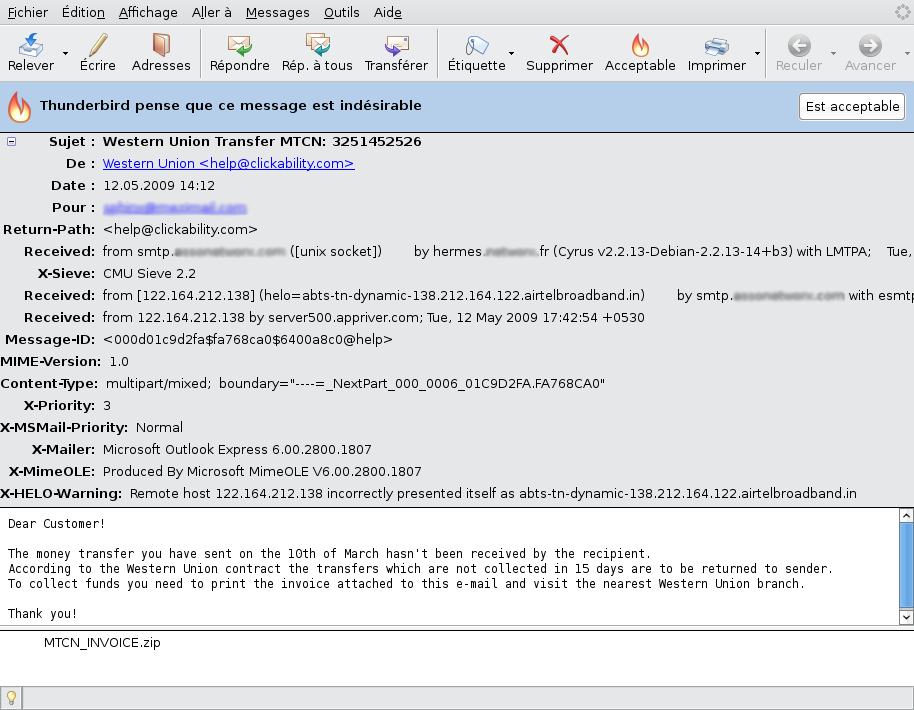Click the Écrire pencil icon
This screenshot has height=710, width=914.
[x=98, y=45]
